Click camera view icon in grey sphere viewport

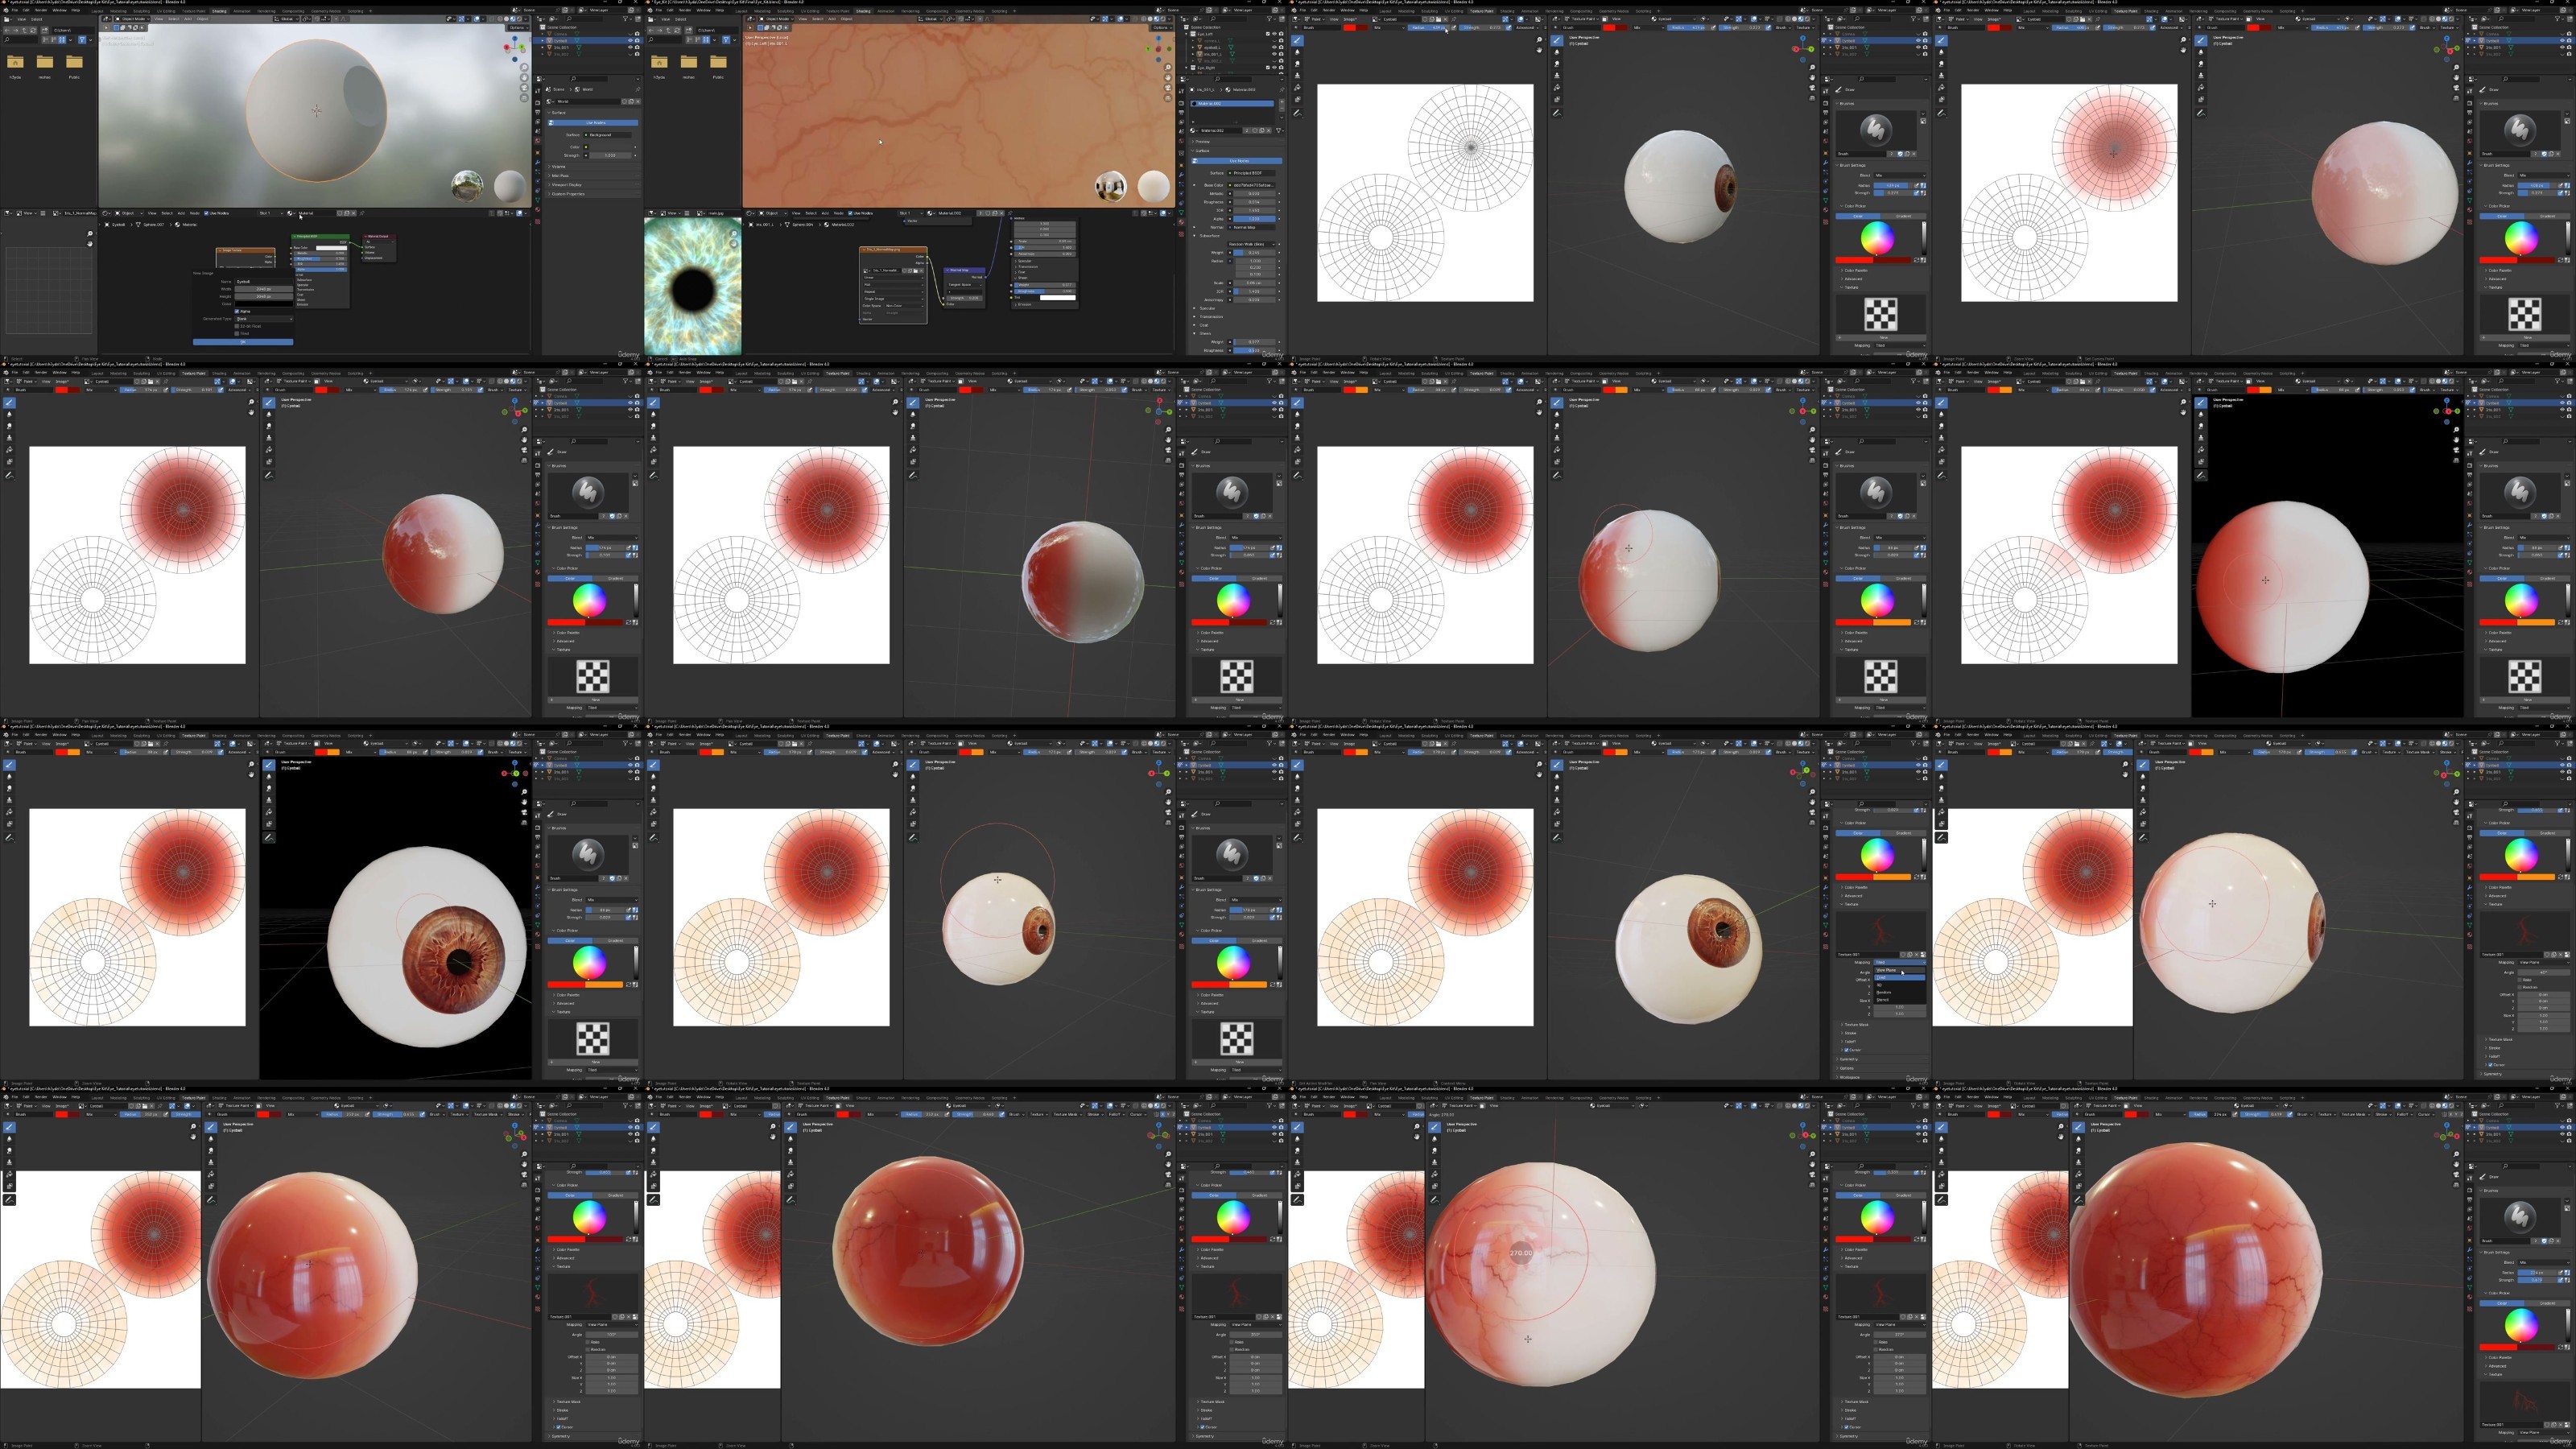(x=525, y=88)
